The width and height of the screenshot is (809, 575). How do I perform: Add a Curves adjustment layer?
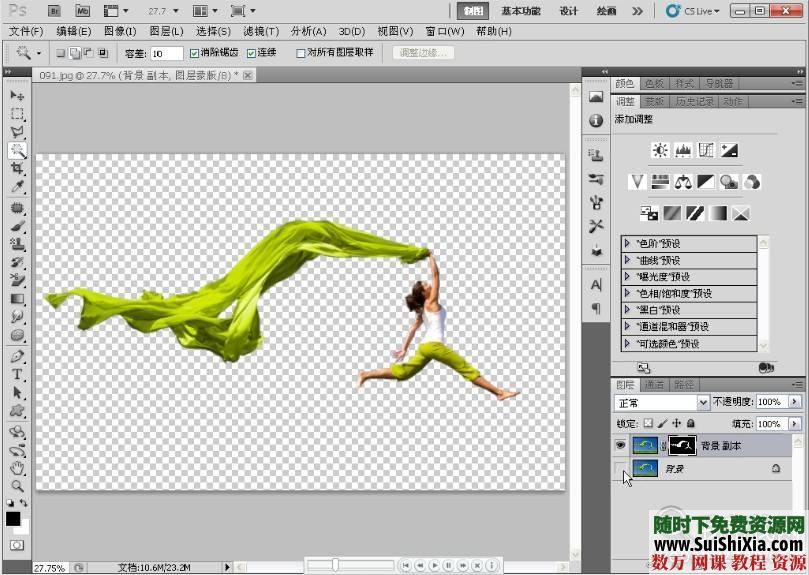pyautogui.click(x=707, y=150)
